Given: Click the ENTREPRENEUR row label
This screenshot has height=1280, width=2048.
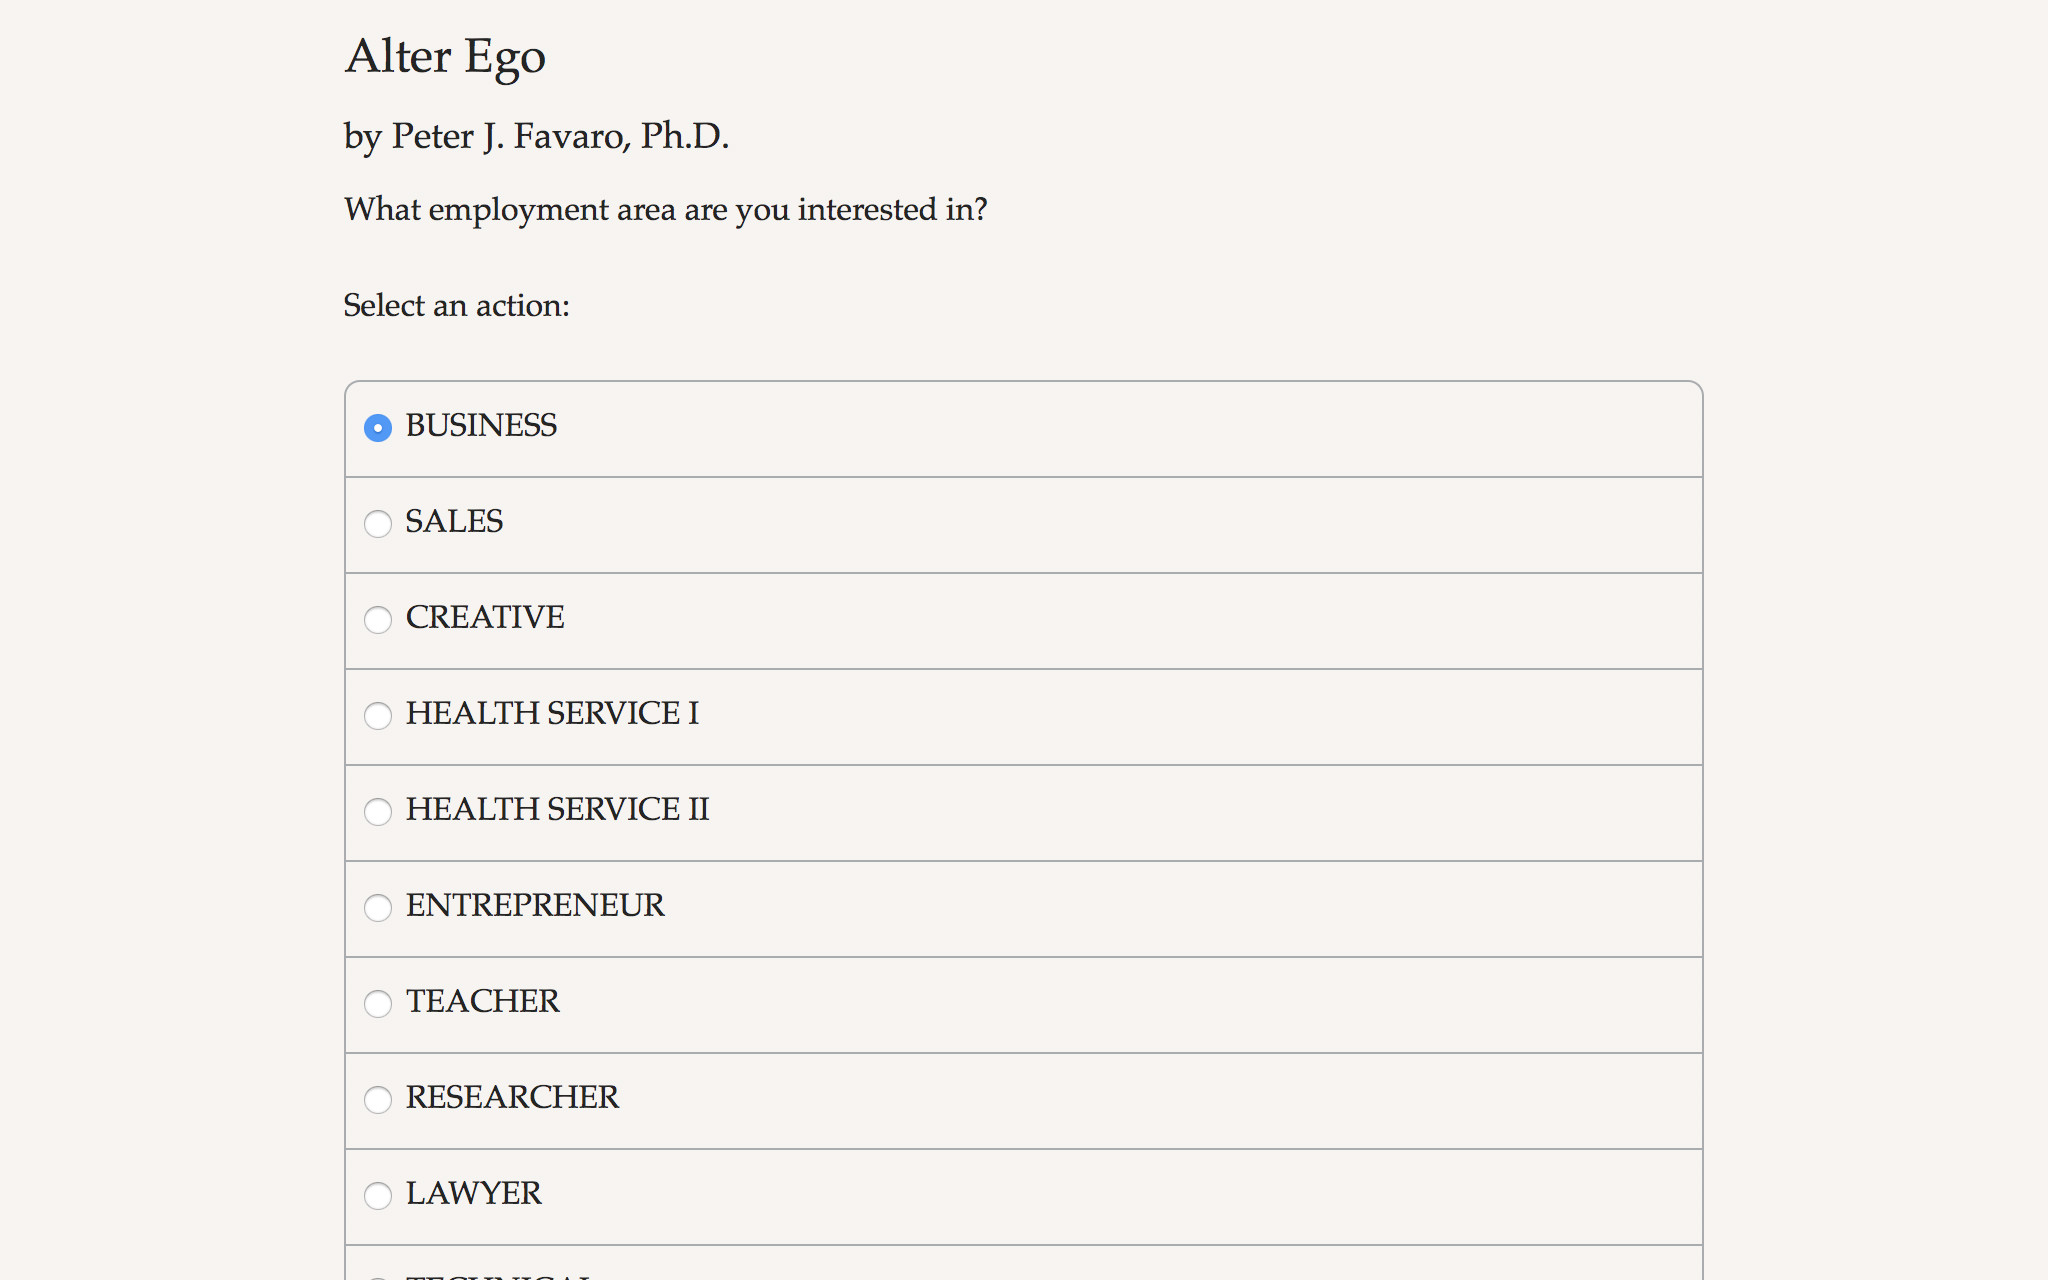Looking at the screenshot, I should (534, 905).
